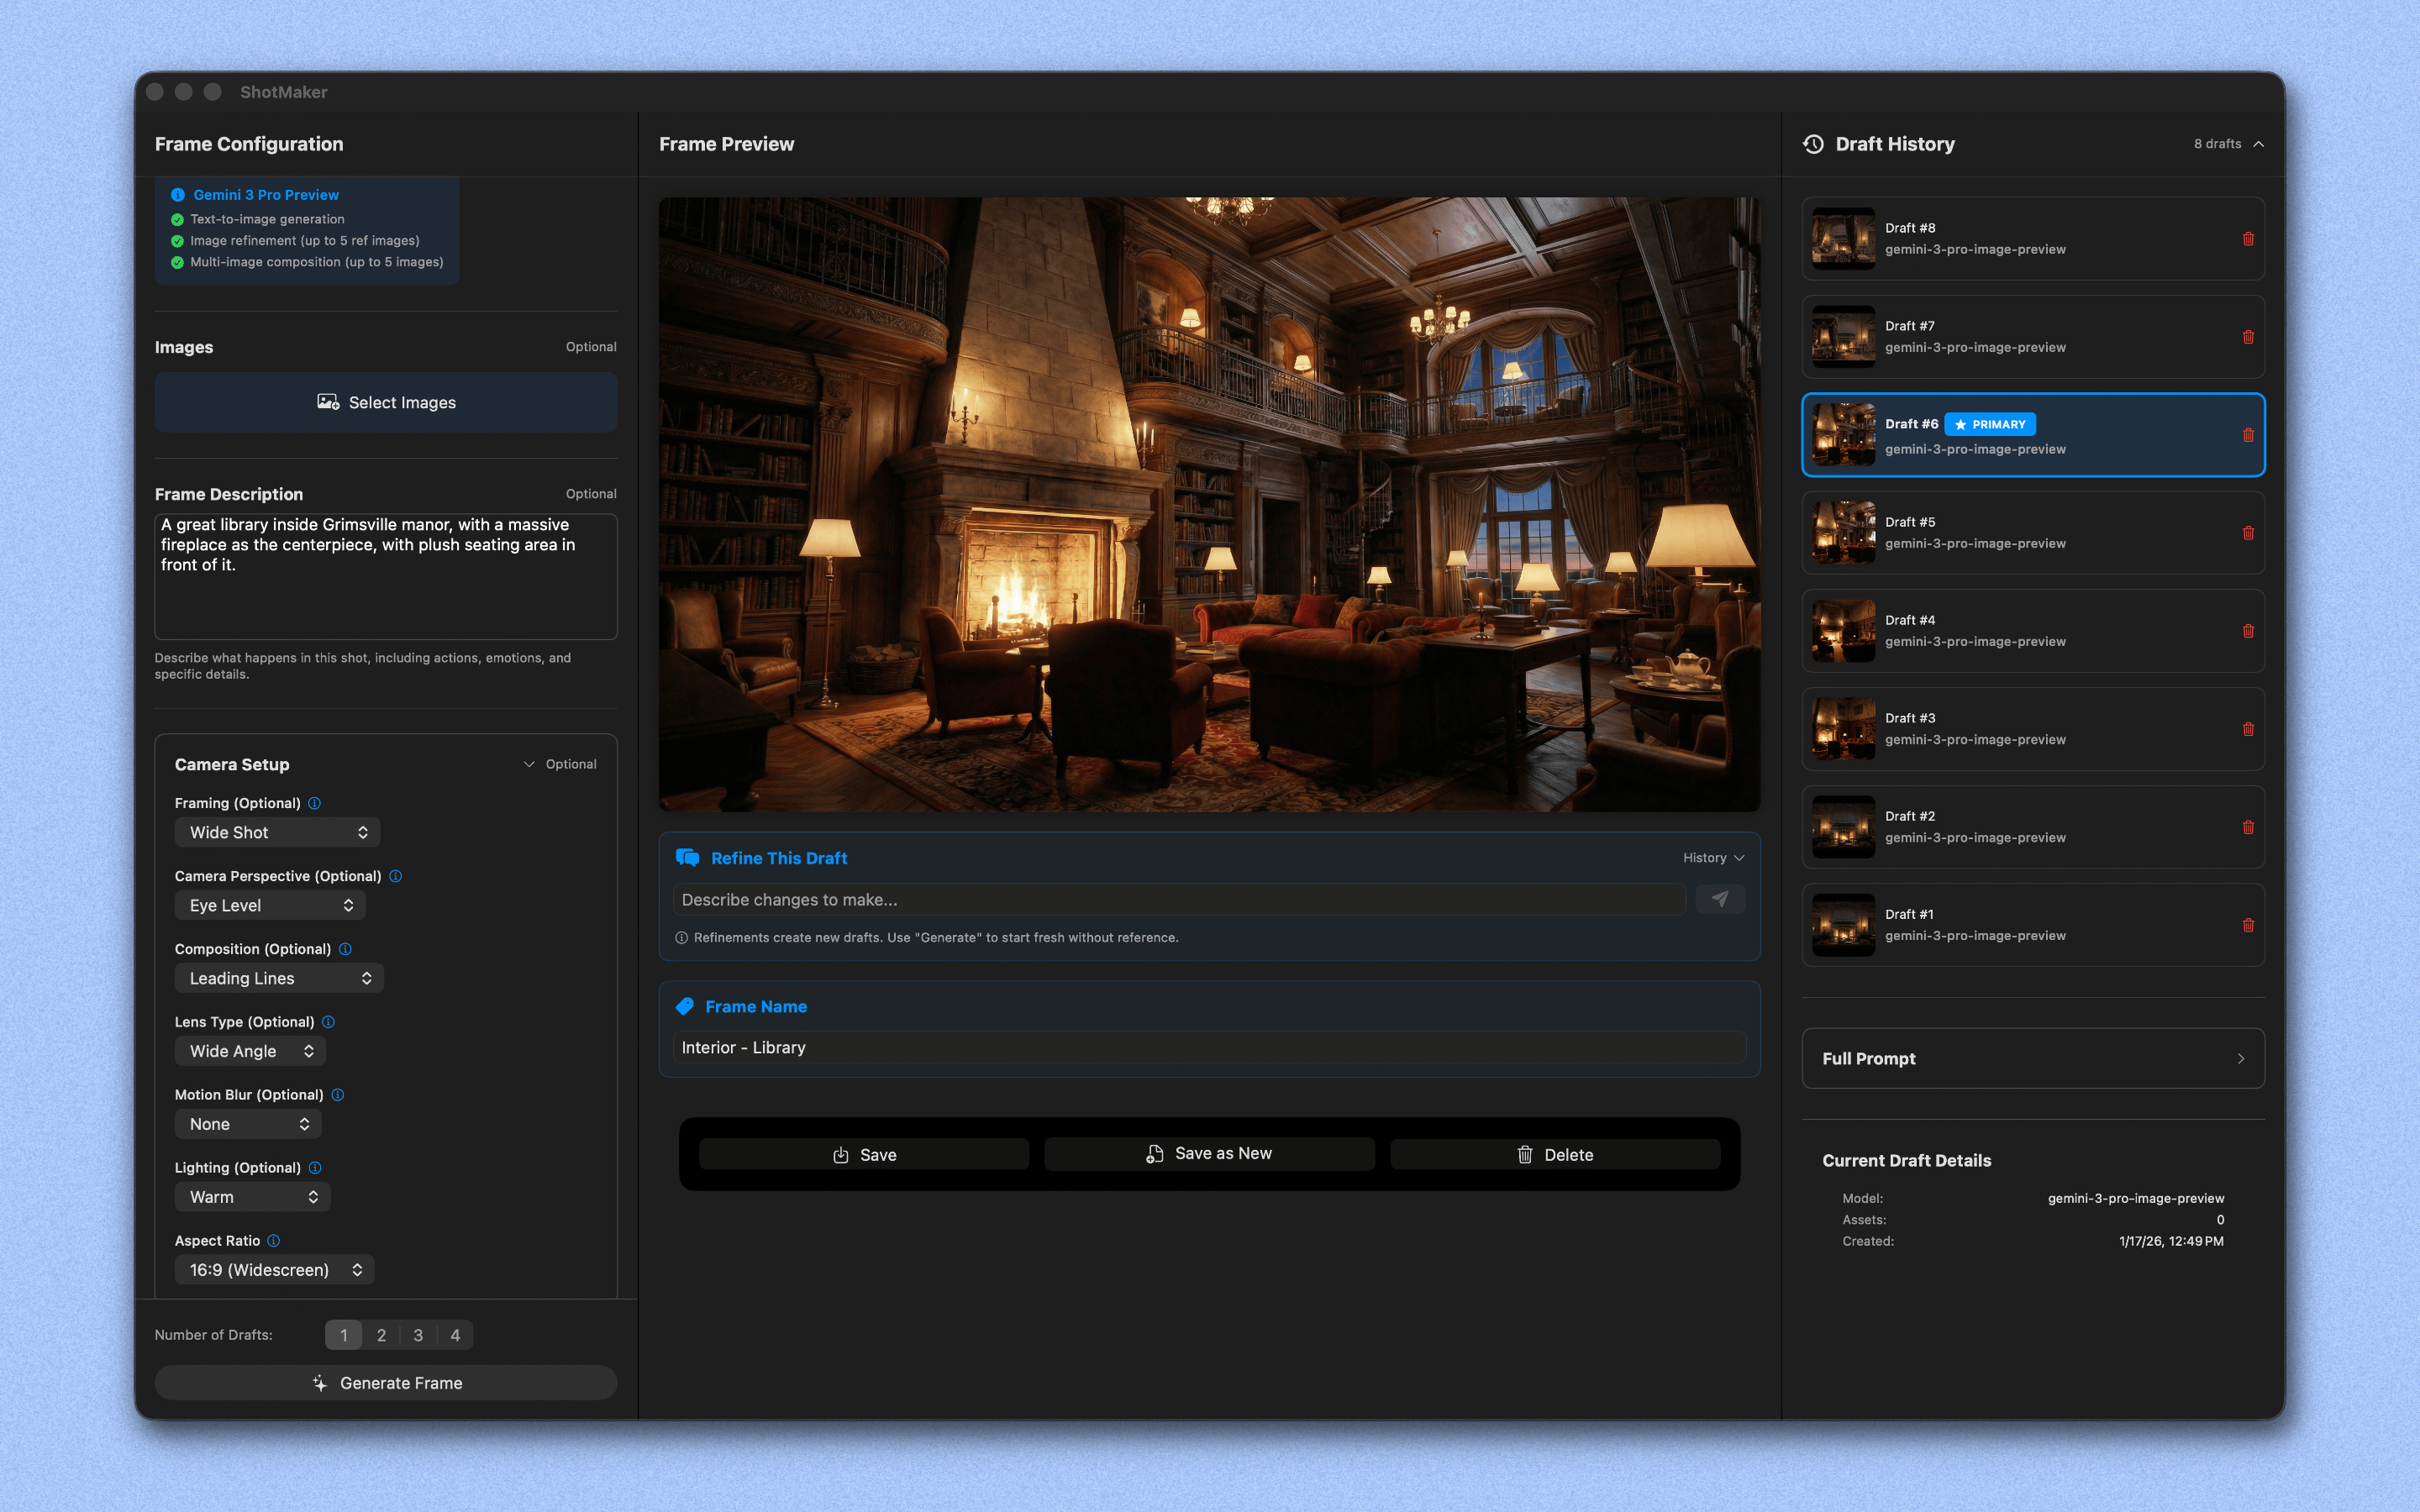Select the Draft #5 thumbnail
The image size is (2420, 1512).
1843,532
